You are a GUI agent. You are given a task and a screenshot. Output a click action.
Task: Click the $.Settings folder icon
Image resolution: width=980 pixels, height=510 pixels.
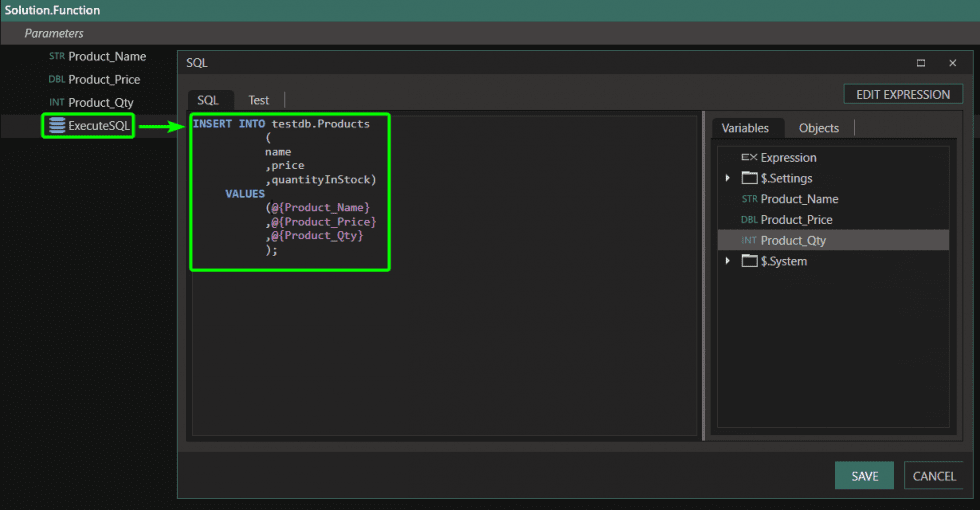point(749,178)
